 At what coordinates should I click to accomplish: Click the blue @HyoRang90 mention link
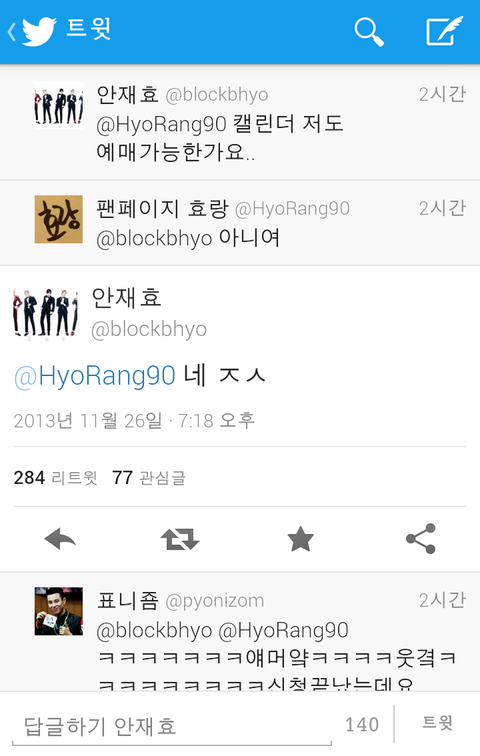pyautogui.click(x=94, y=376)
